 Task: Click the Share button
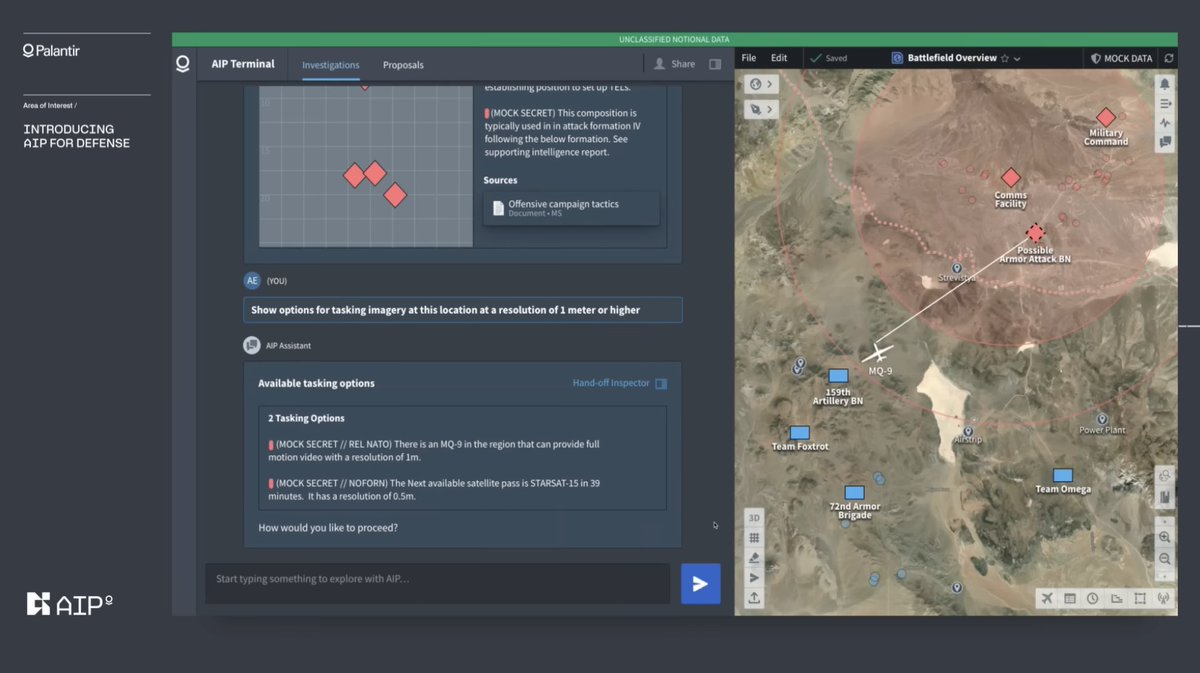pyautogui.click(x=674, y=64)
